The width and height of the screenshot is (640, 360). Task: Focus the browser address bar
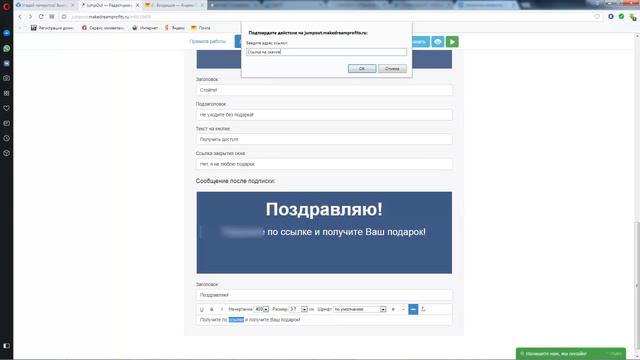pyautogui.click(x=327, y=17)
